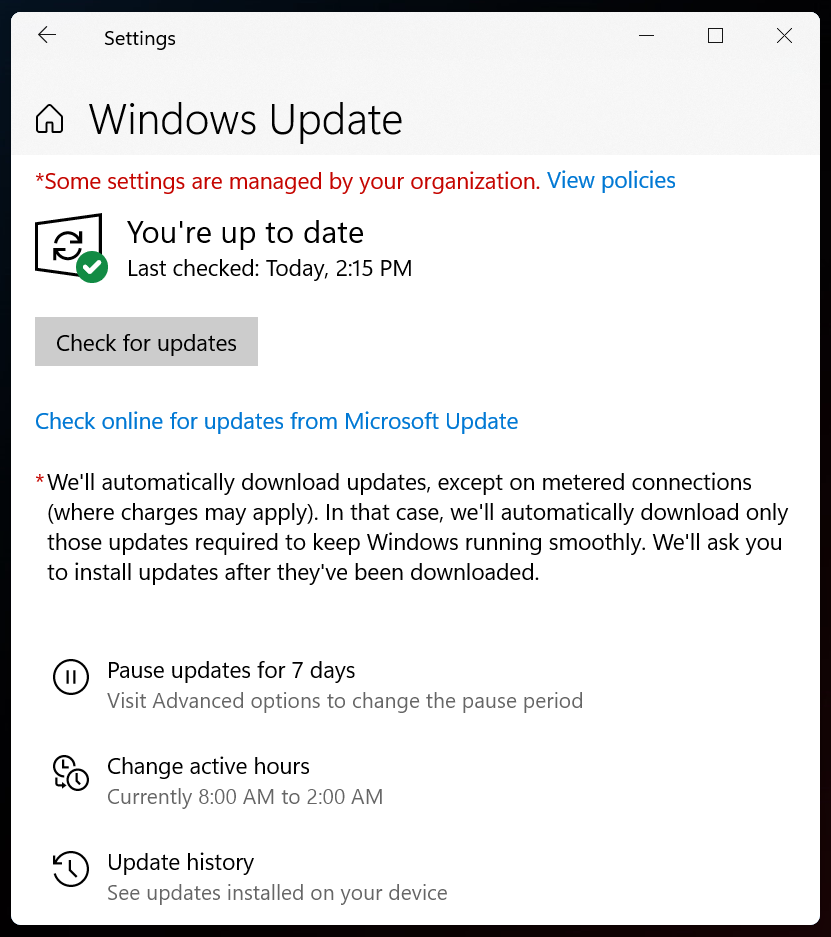The image size is (831, 937).
Task: Click the history icon for Update history
Action: point(71,869)
